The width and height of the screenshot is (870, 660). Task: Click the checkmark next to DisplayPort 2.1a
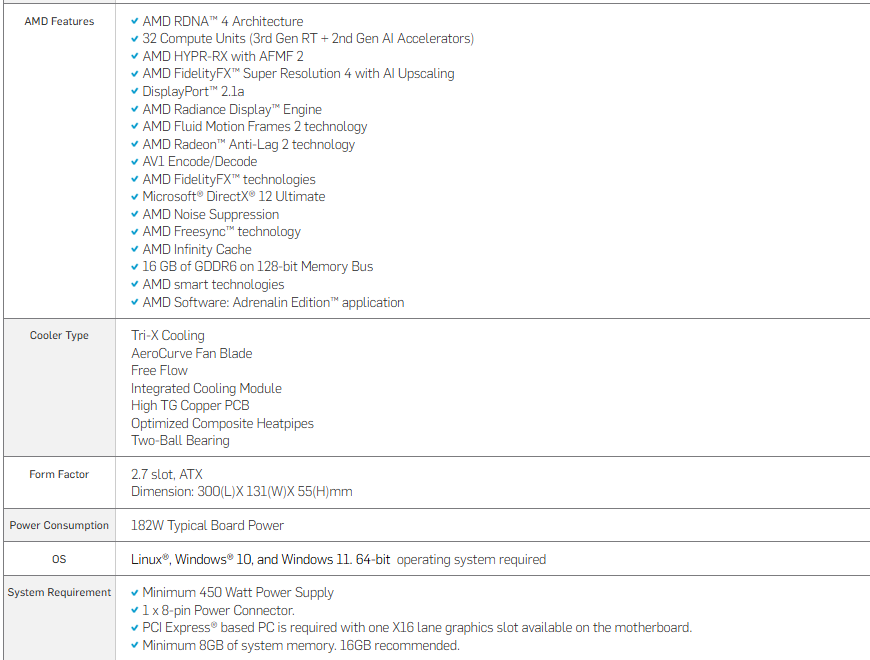pyautogui.click(x=135, y=91)
